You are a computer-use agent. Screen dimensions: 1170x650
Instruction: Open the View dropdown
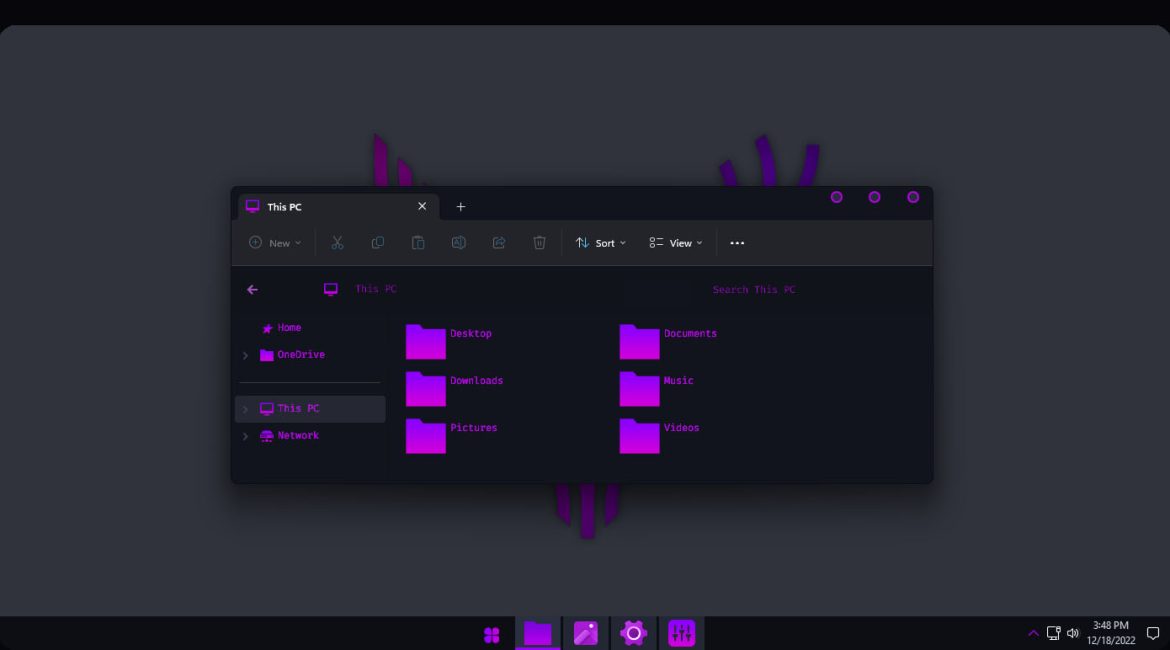(676, 243)
